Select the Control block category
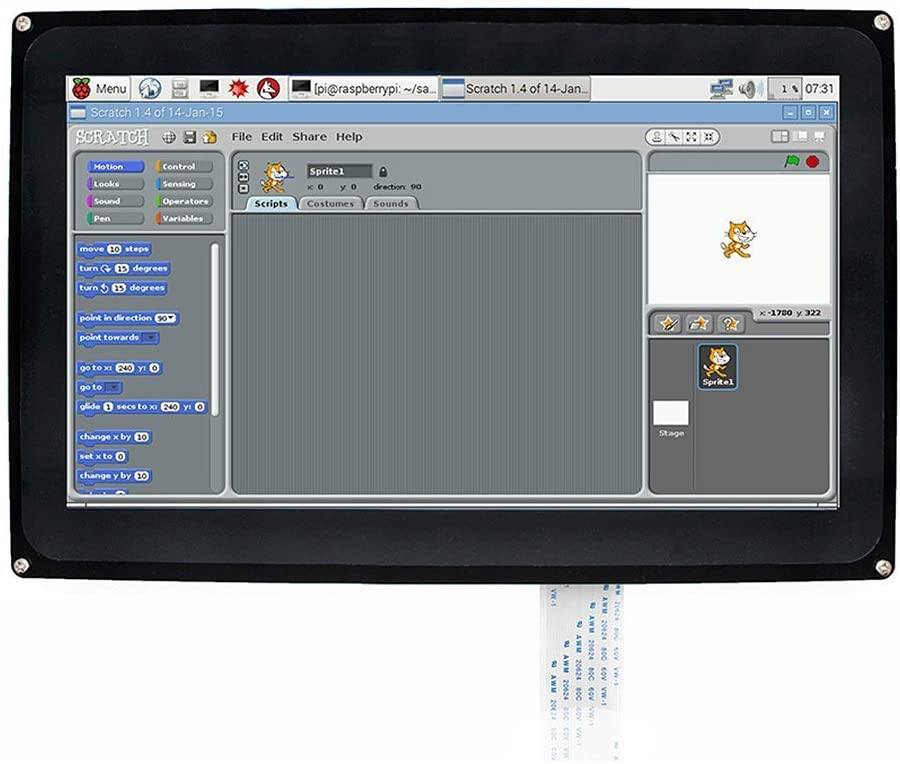The image size is (900, 764). 179,167
